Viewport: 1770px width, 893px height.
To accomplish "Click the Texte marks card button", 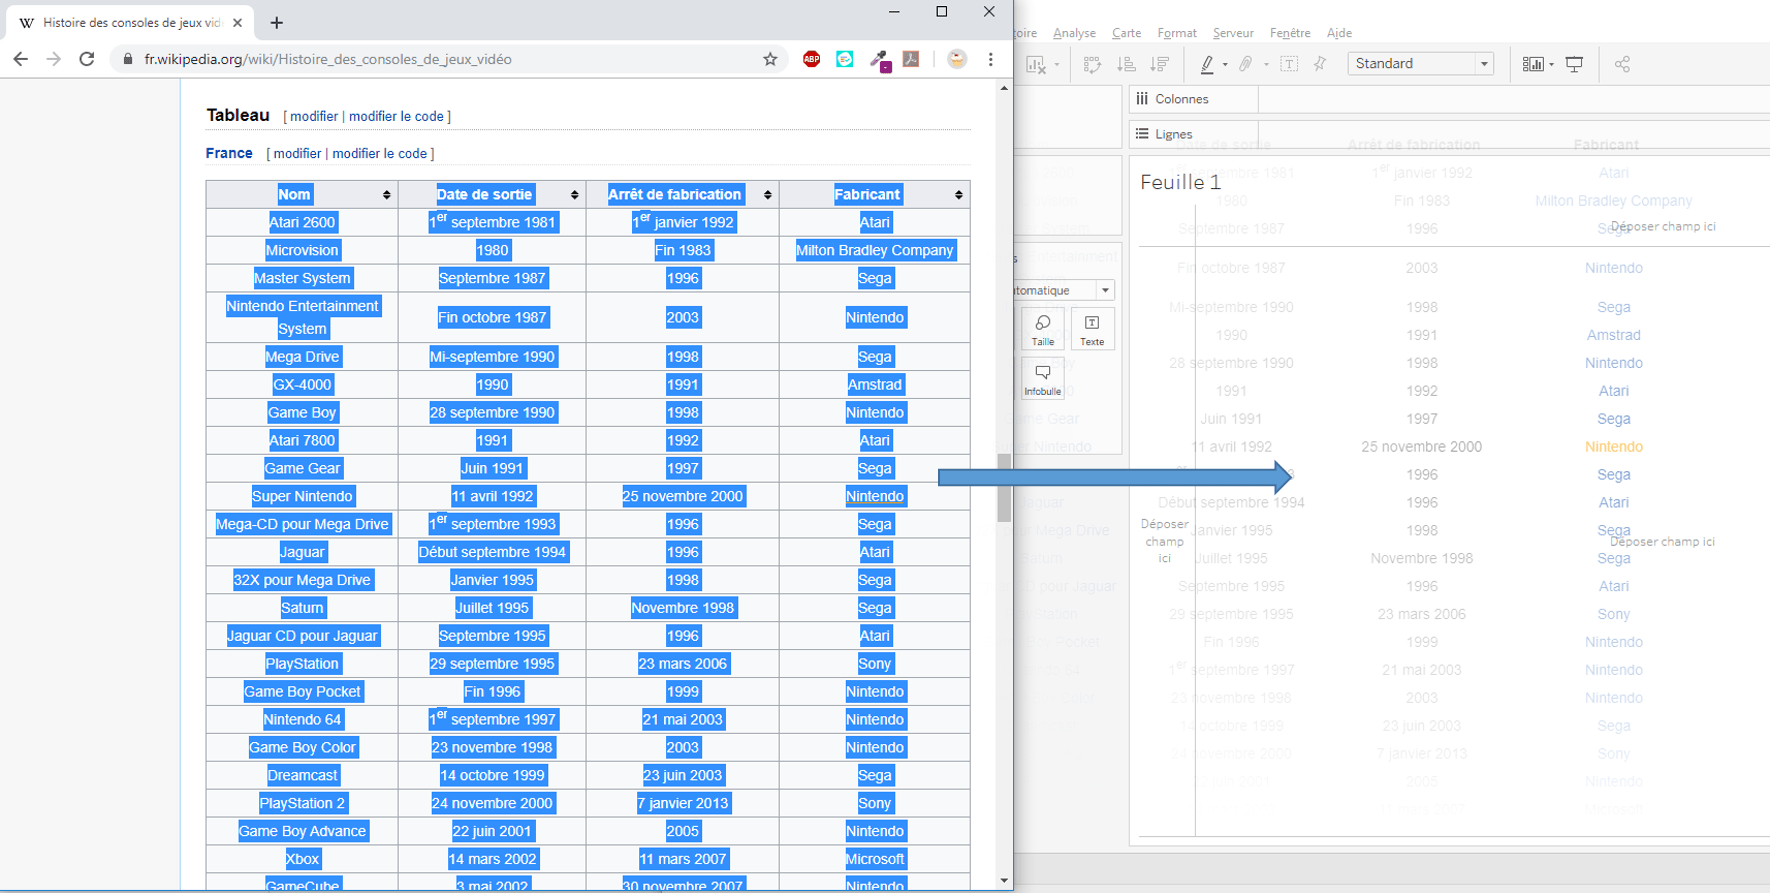I will tap(1092, 329).
